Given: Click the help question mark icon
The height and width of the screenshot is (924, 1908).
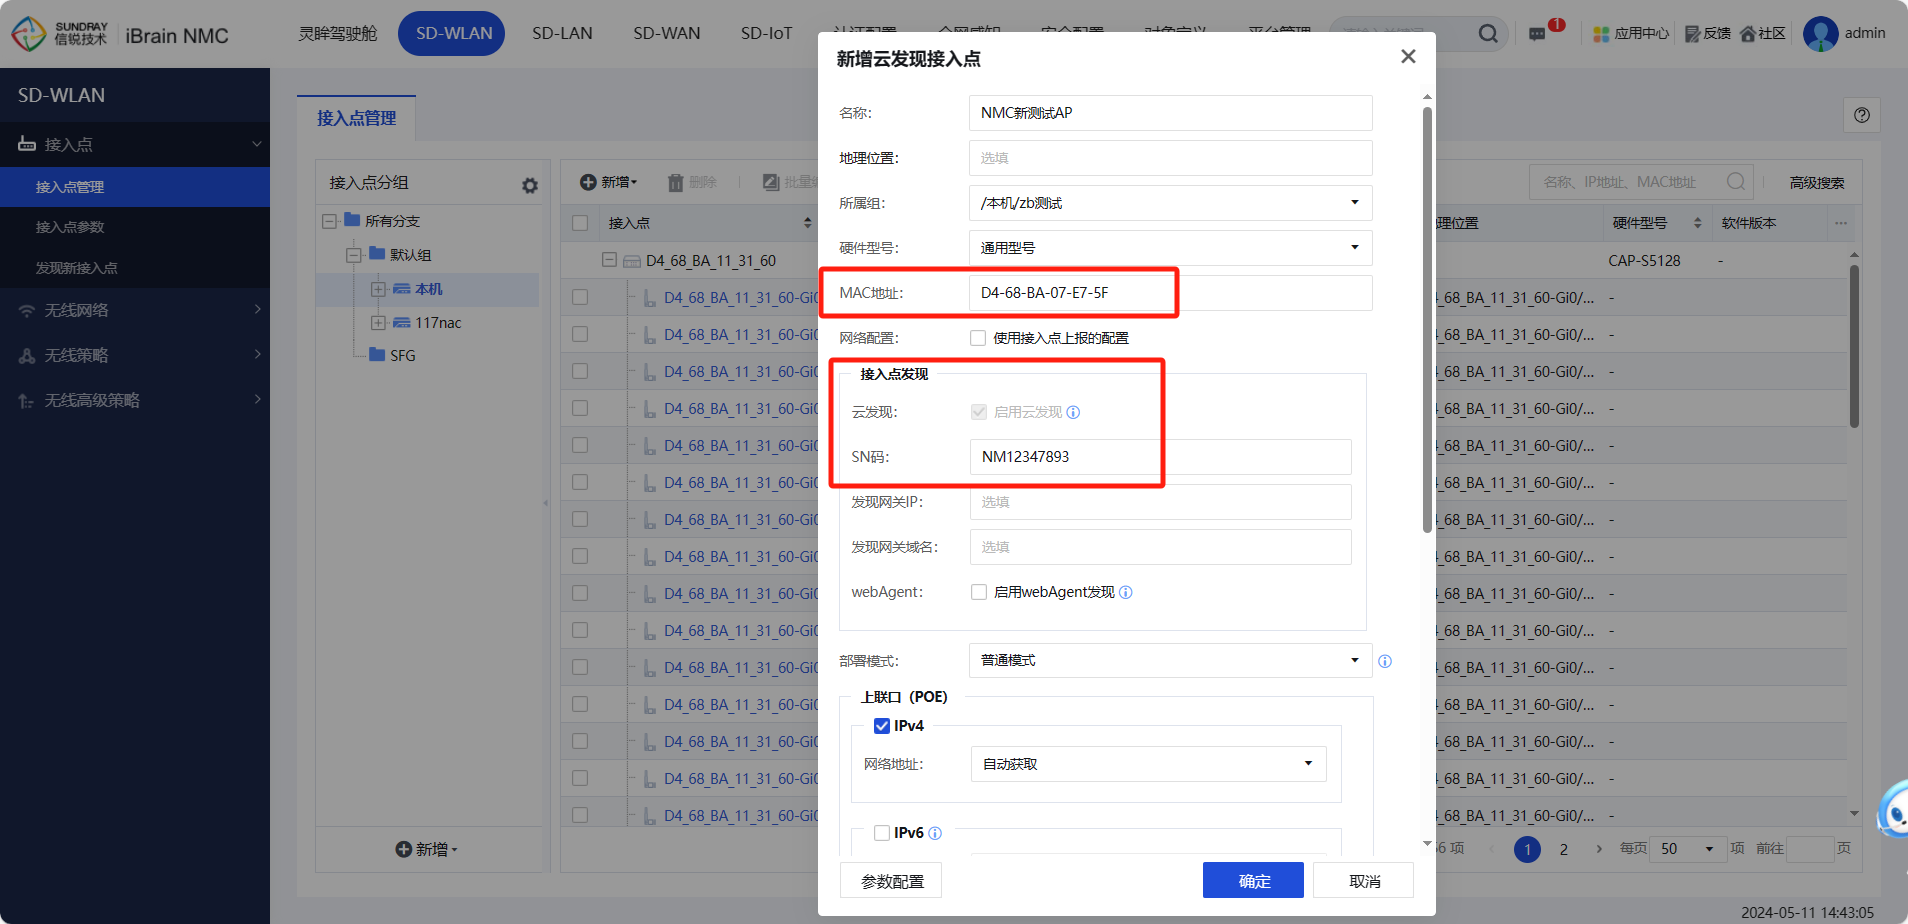Looking at the screenshot, I should click(1862, 115).
